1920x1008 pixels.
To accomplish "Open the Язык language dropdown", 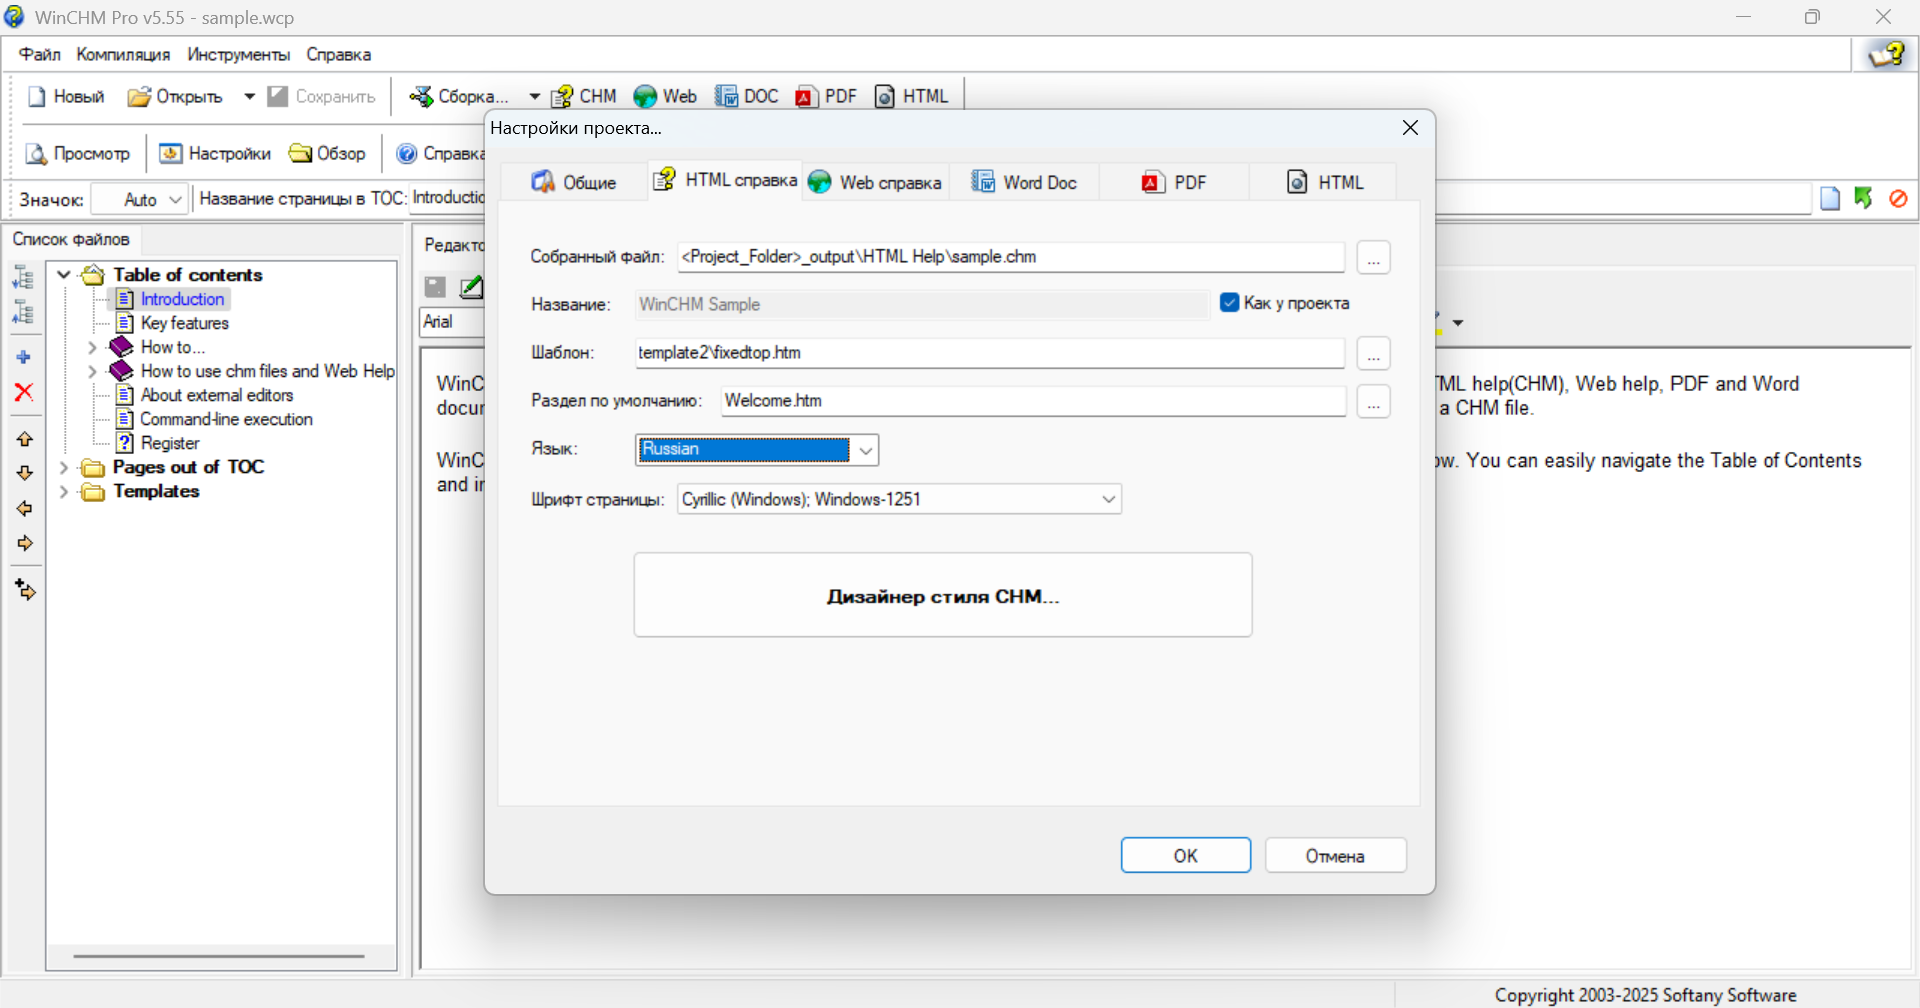I will pyautogui.click(x=866, y=450).
